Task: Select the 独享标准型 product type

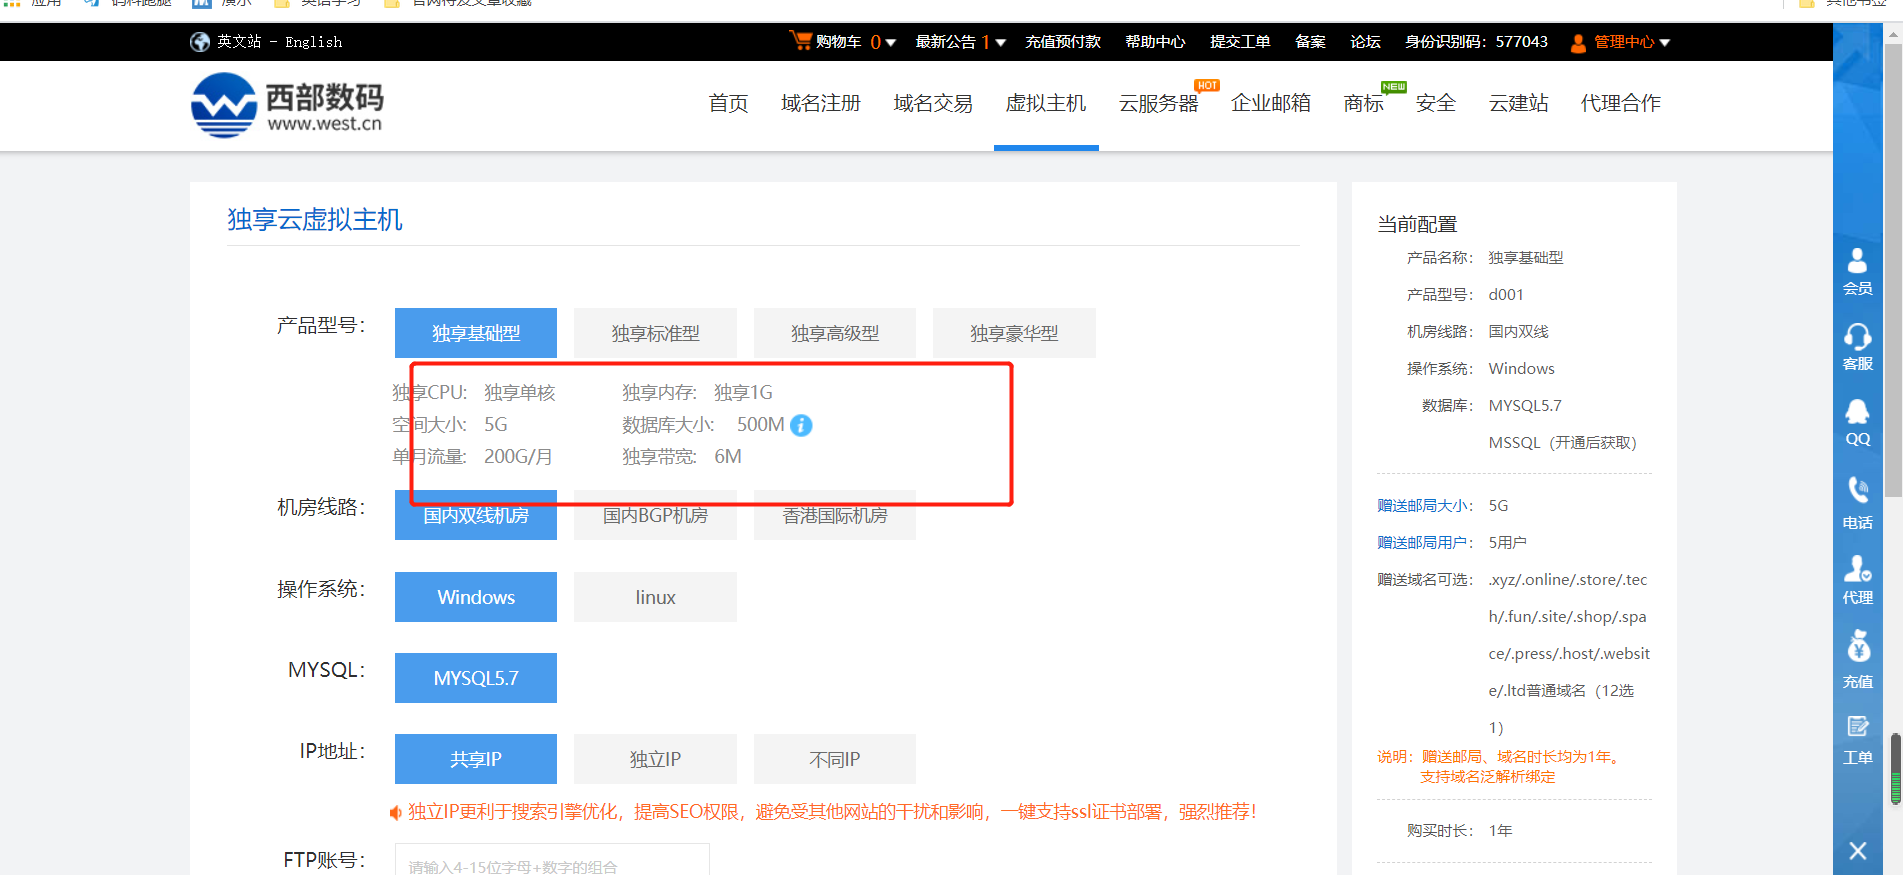Action: click(x=655, y=333)
